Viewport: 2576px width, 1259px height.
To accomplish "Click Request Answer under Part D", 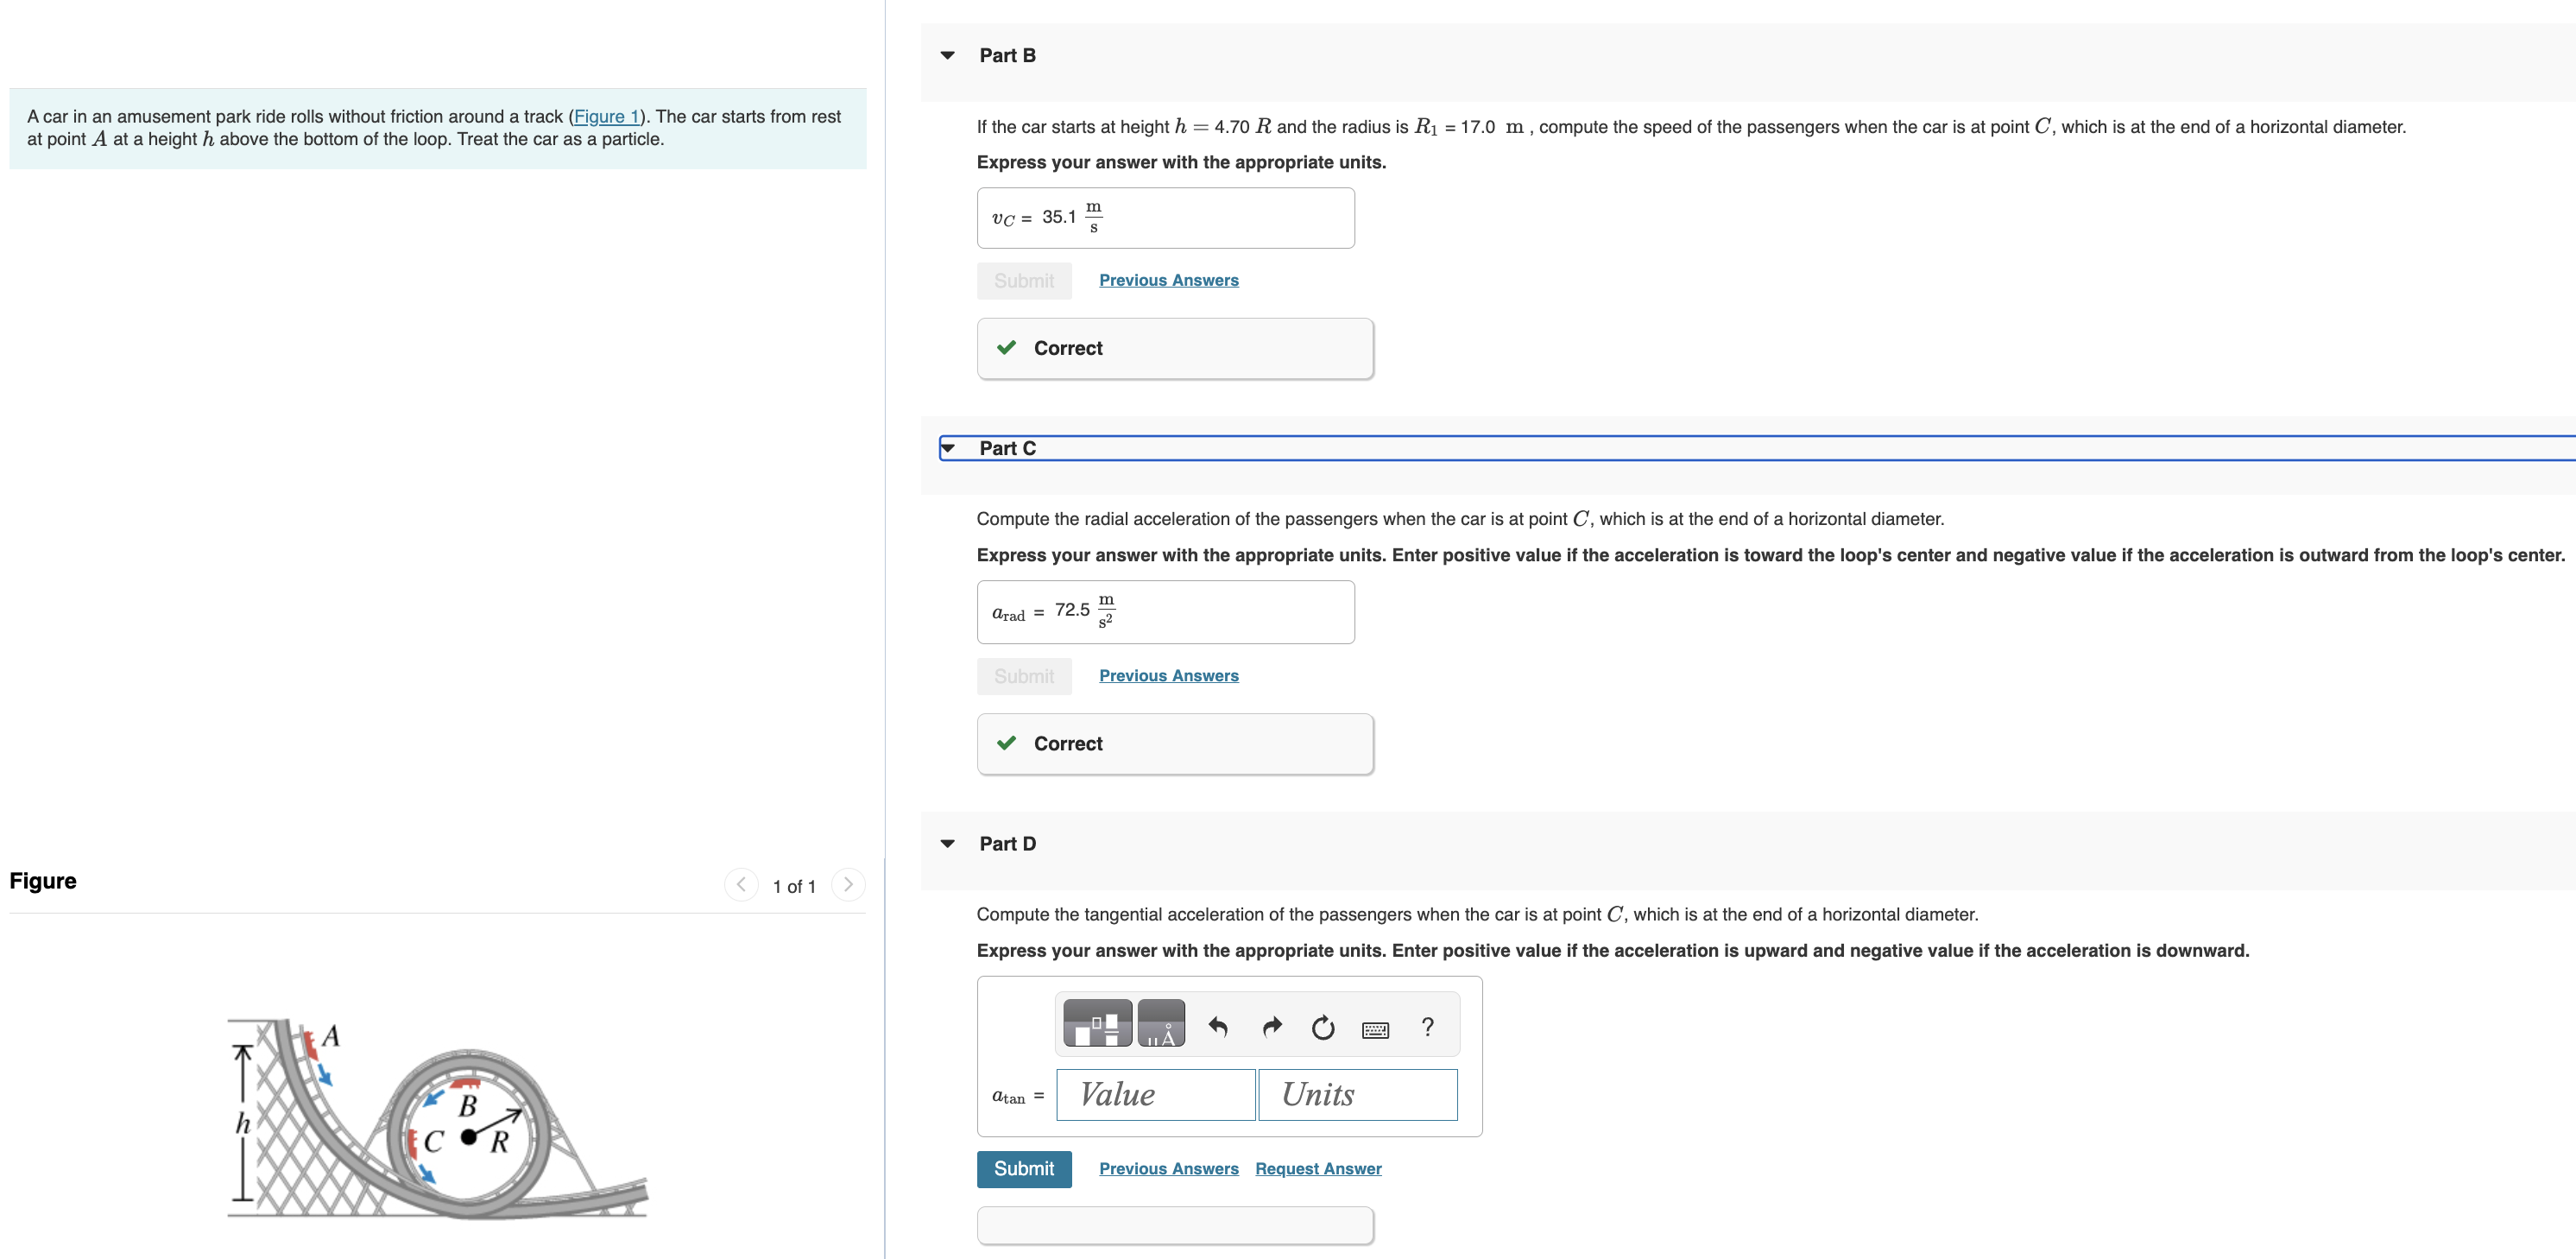I will [x=1317, y=1168].
